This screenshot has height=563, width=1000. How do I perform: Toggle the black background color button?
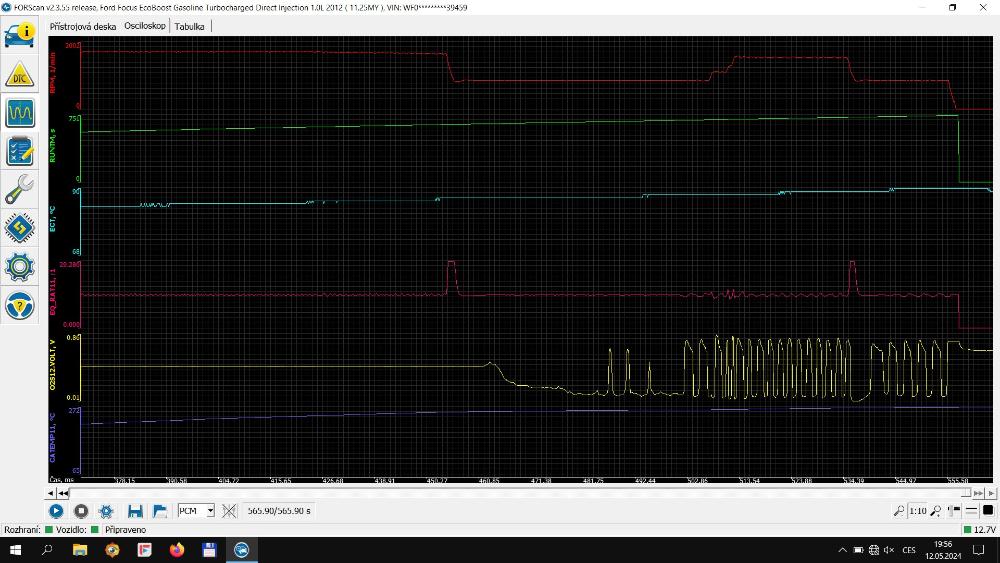pyautogui.click(x=987, y=511)
